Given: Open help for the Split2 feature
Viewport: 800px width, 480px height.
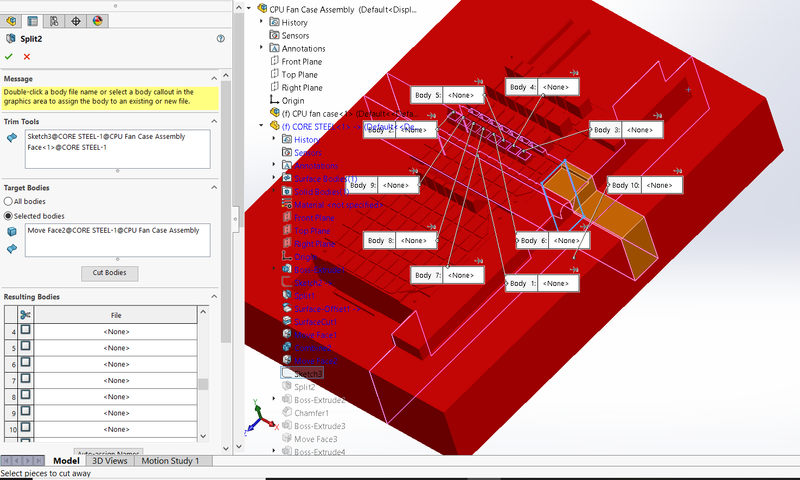Looking at the screenshot, I should (x=220, y=38).
